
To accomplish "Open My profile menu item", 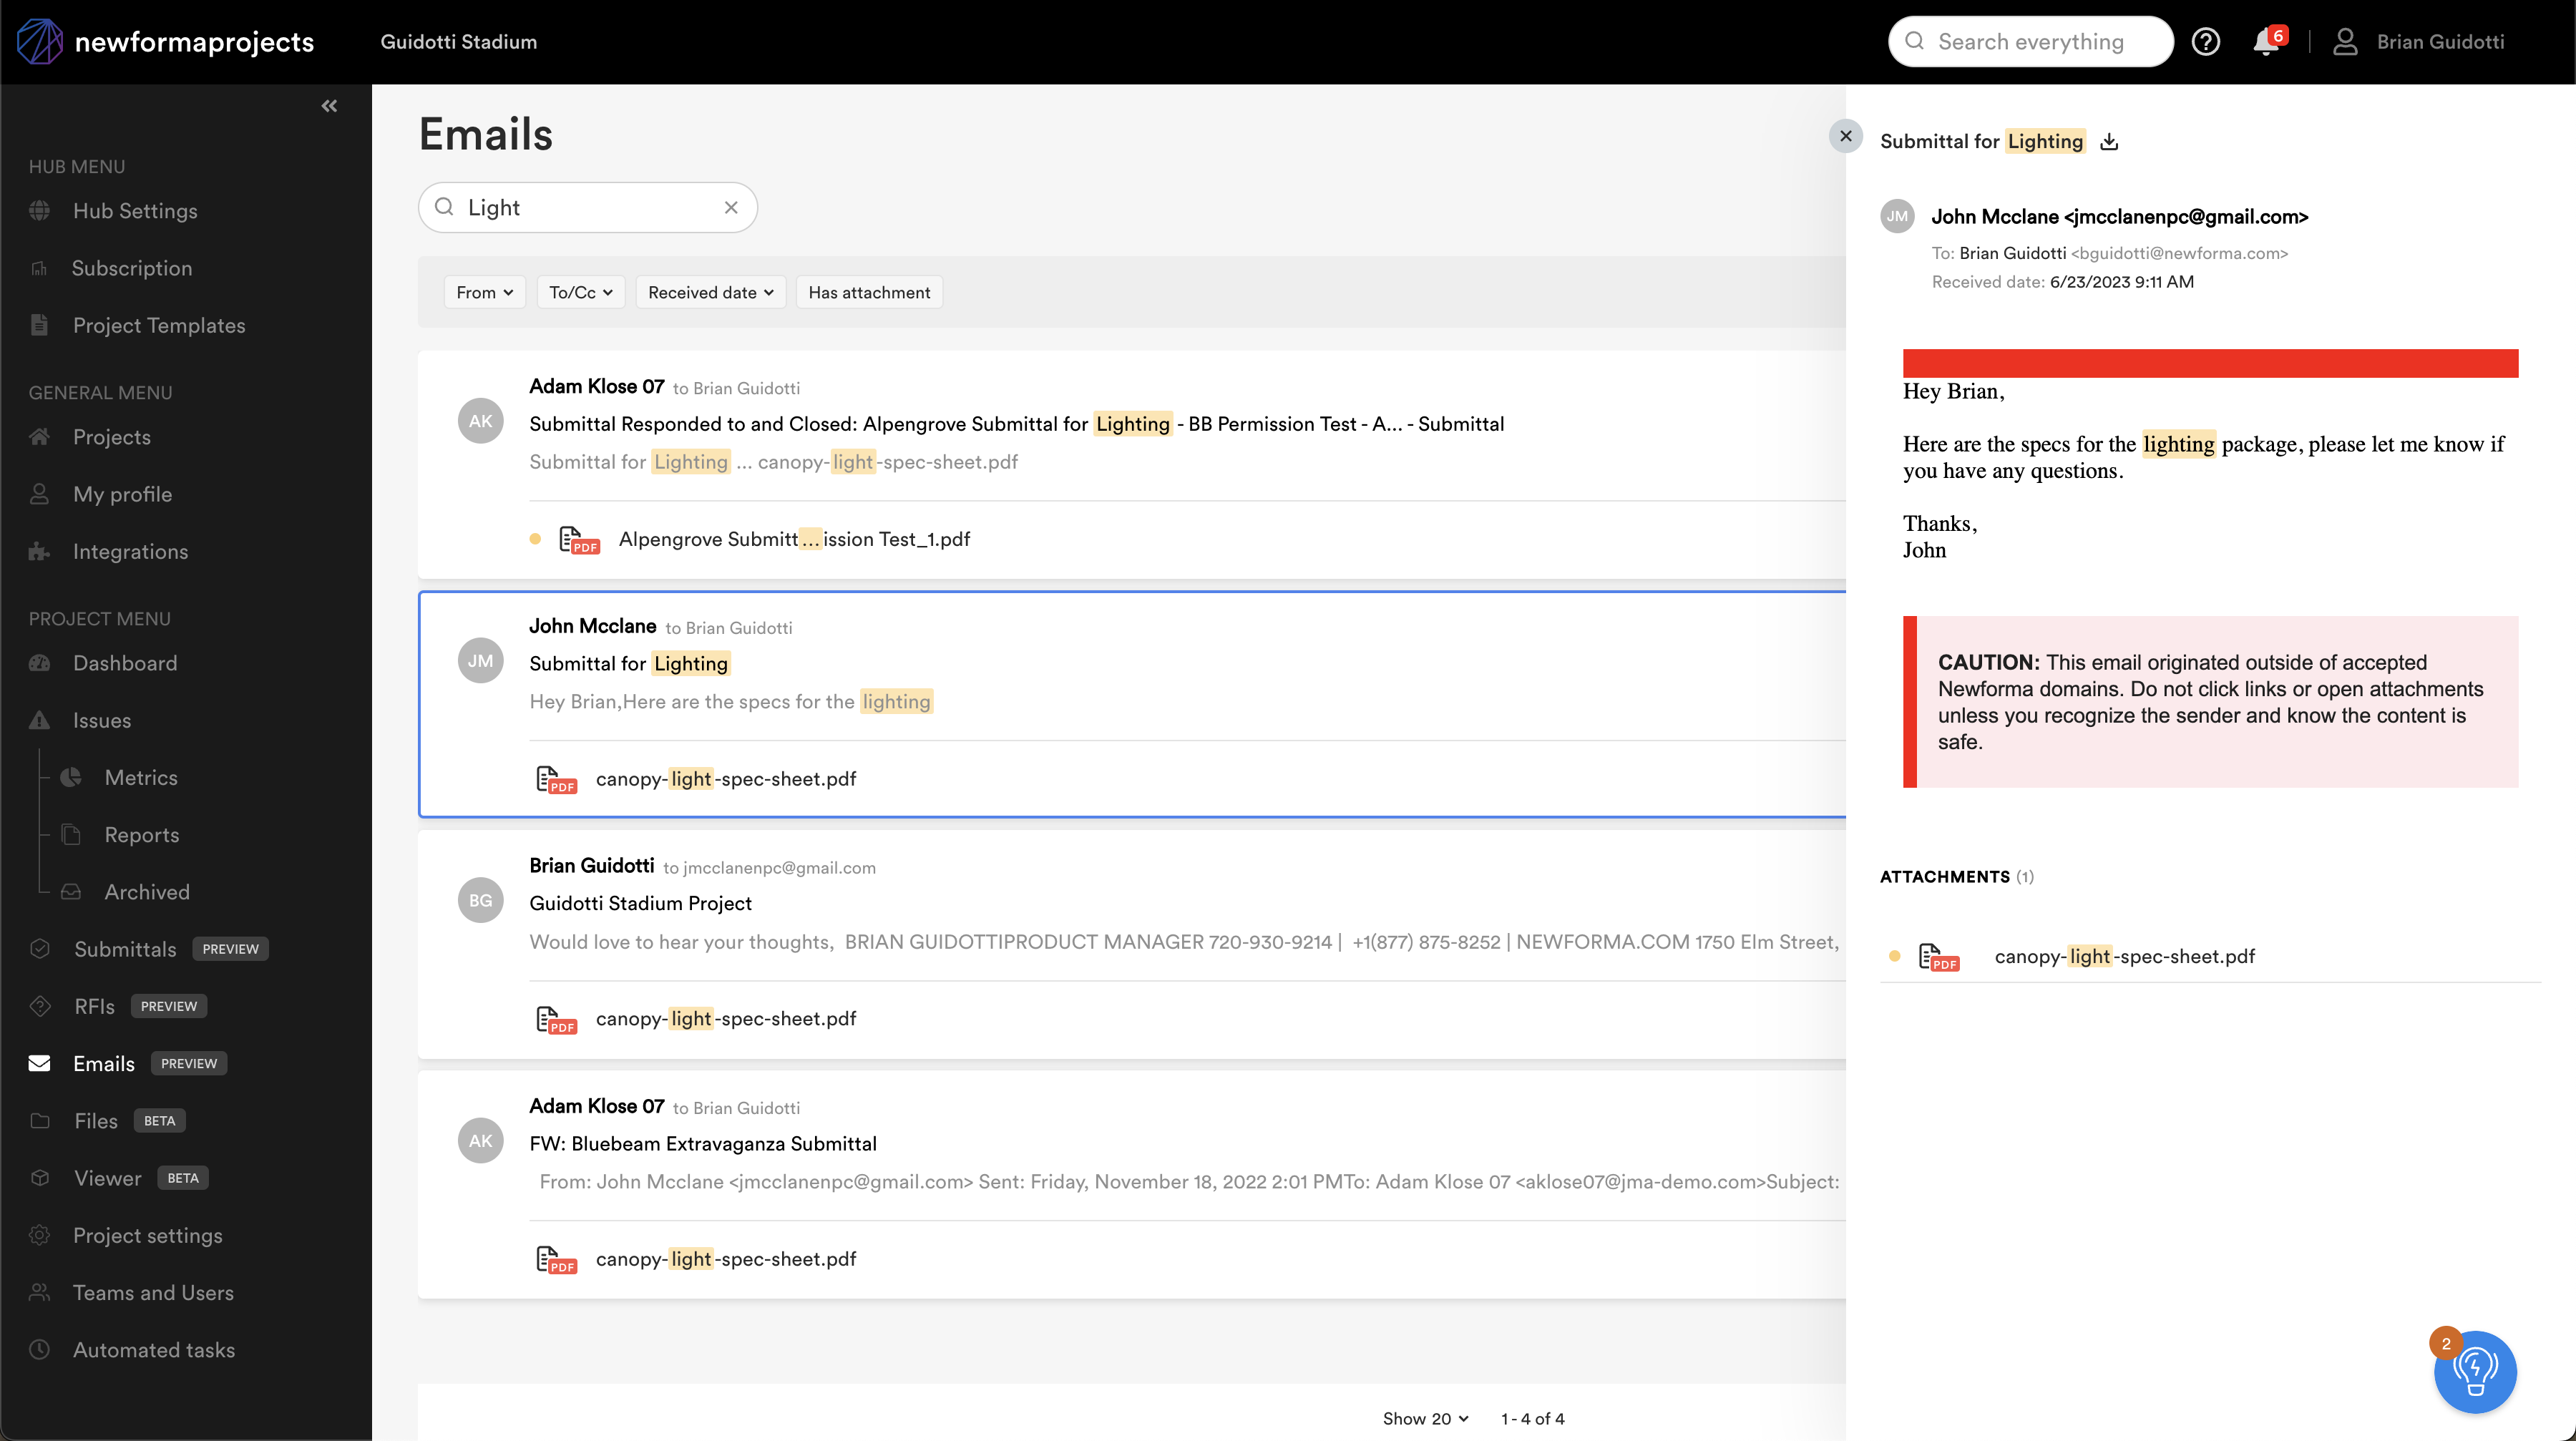I will click(122, 494).
